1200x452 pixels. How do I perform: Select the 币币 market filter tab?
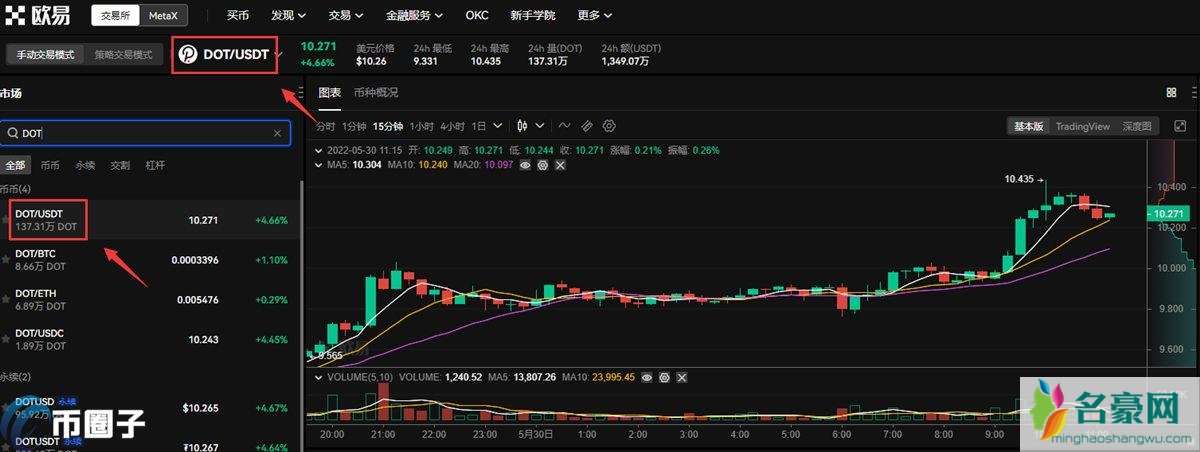50,165
